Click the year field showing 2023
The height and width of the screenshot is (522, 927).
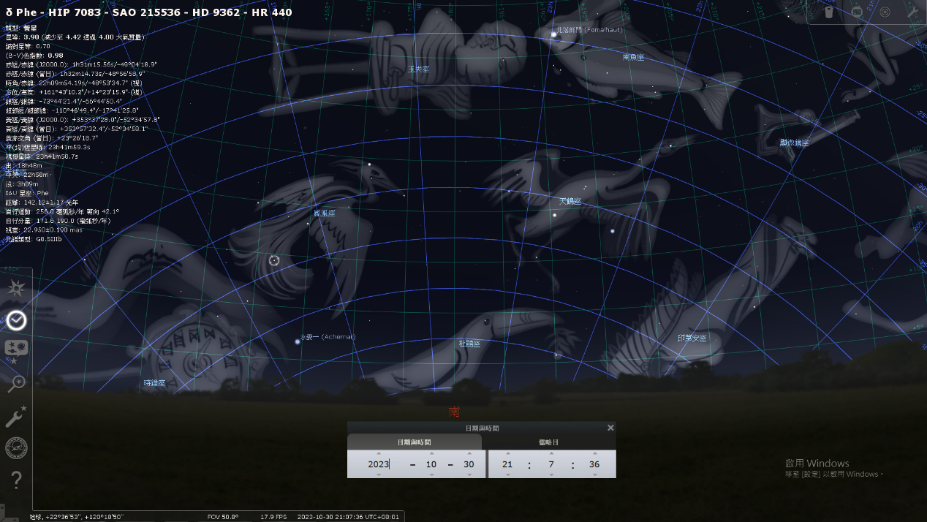pyautogui.click(x=378, y=464)
